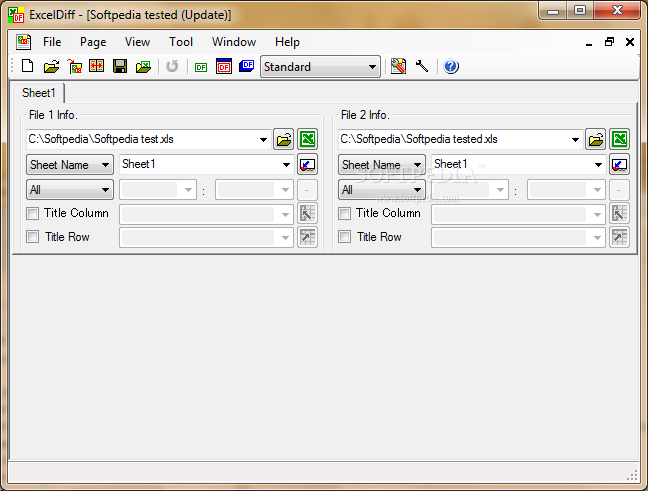This screenshot has width=648, height=491.
Task: Click the blue question mark Help icon
Action: click(451, 66)
